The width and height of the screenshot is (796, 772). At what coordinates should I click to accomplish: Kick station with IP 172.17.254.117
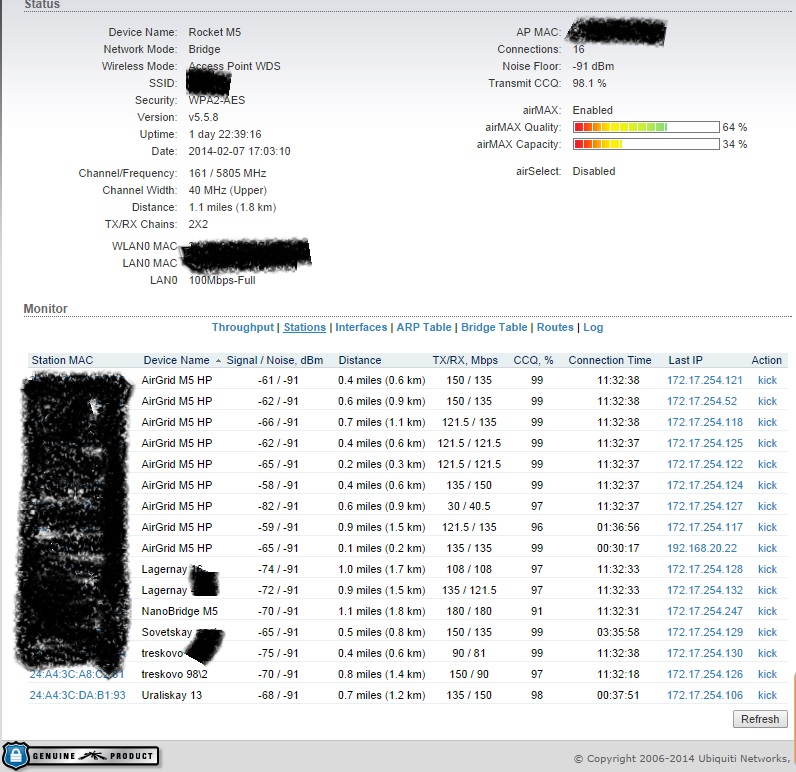click(x=767, y=527)
